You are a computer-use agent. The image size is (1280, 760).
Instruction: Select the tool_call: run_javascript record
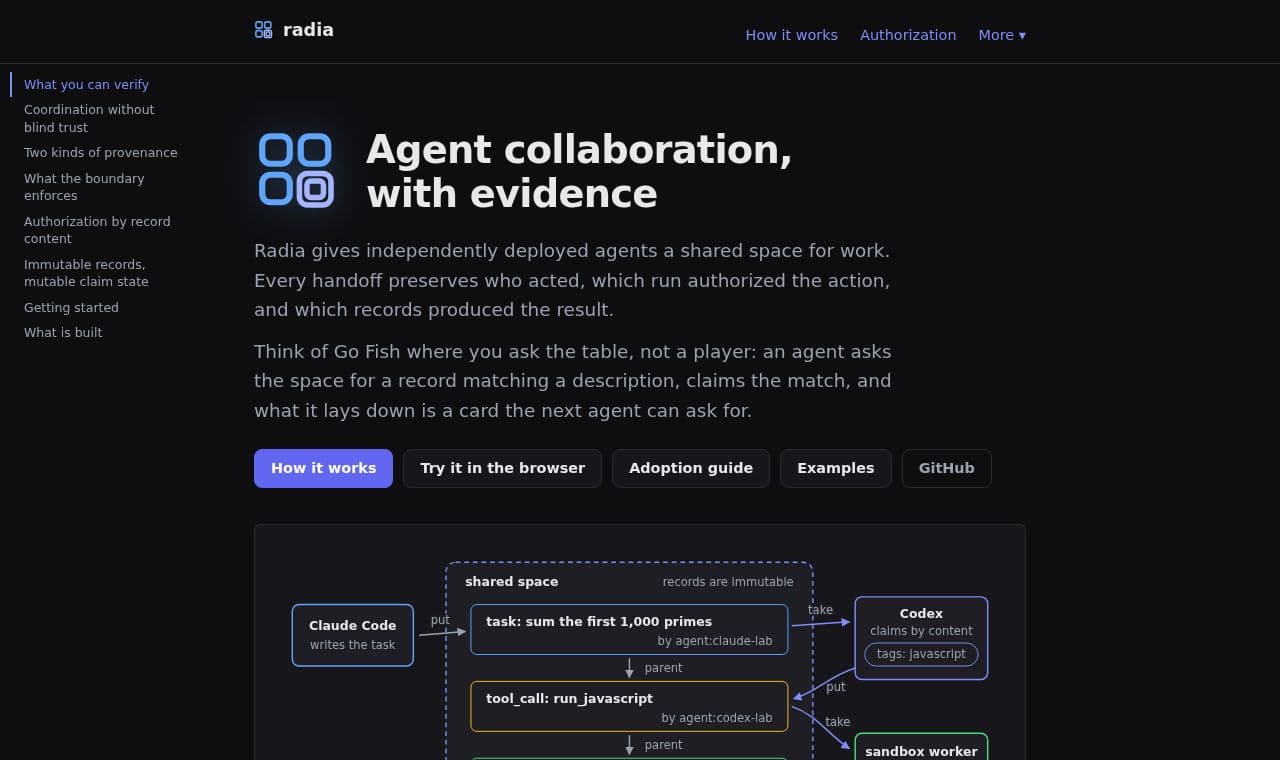629,707
